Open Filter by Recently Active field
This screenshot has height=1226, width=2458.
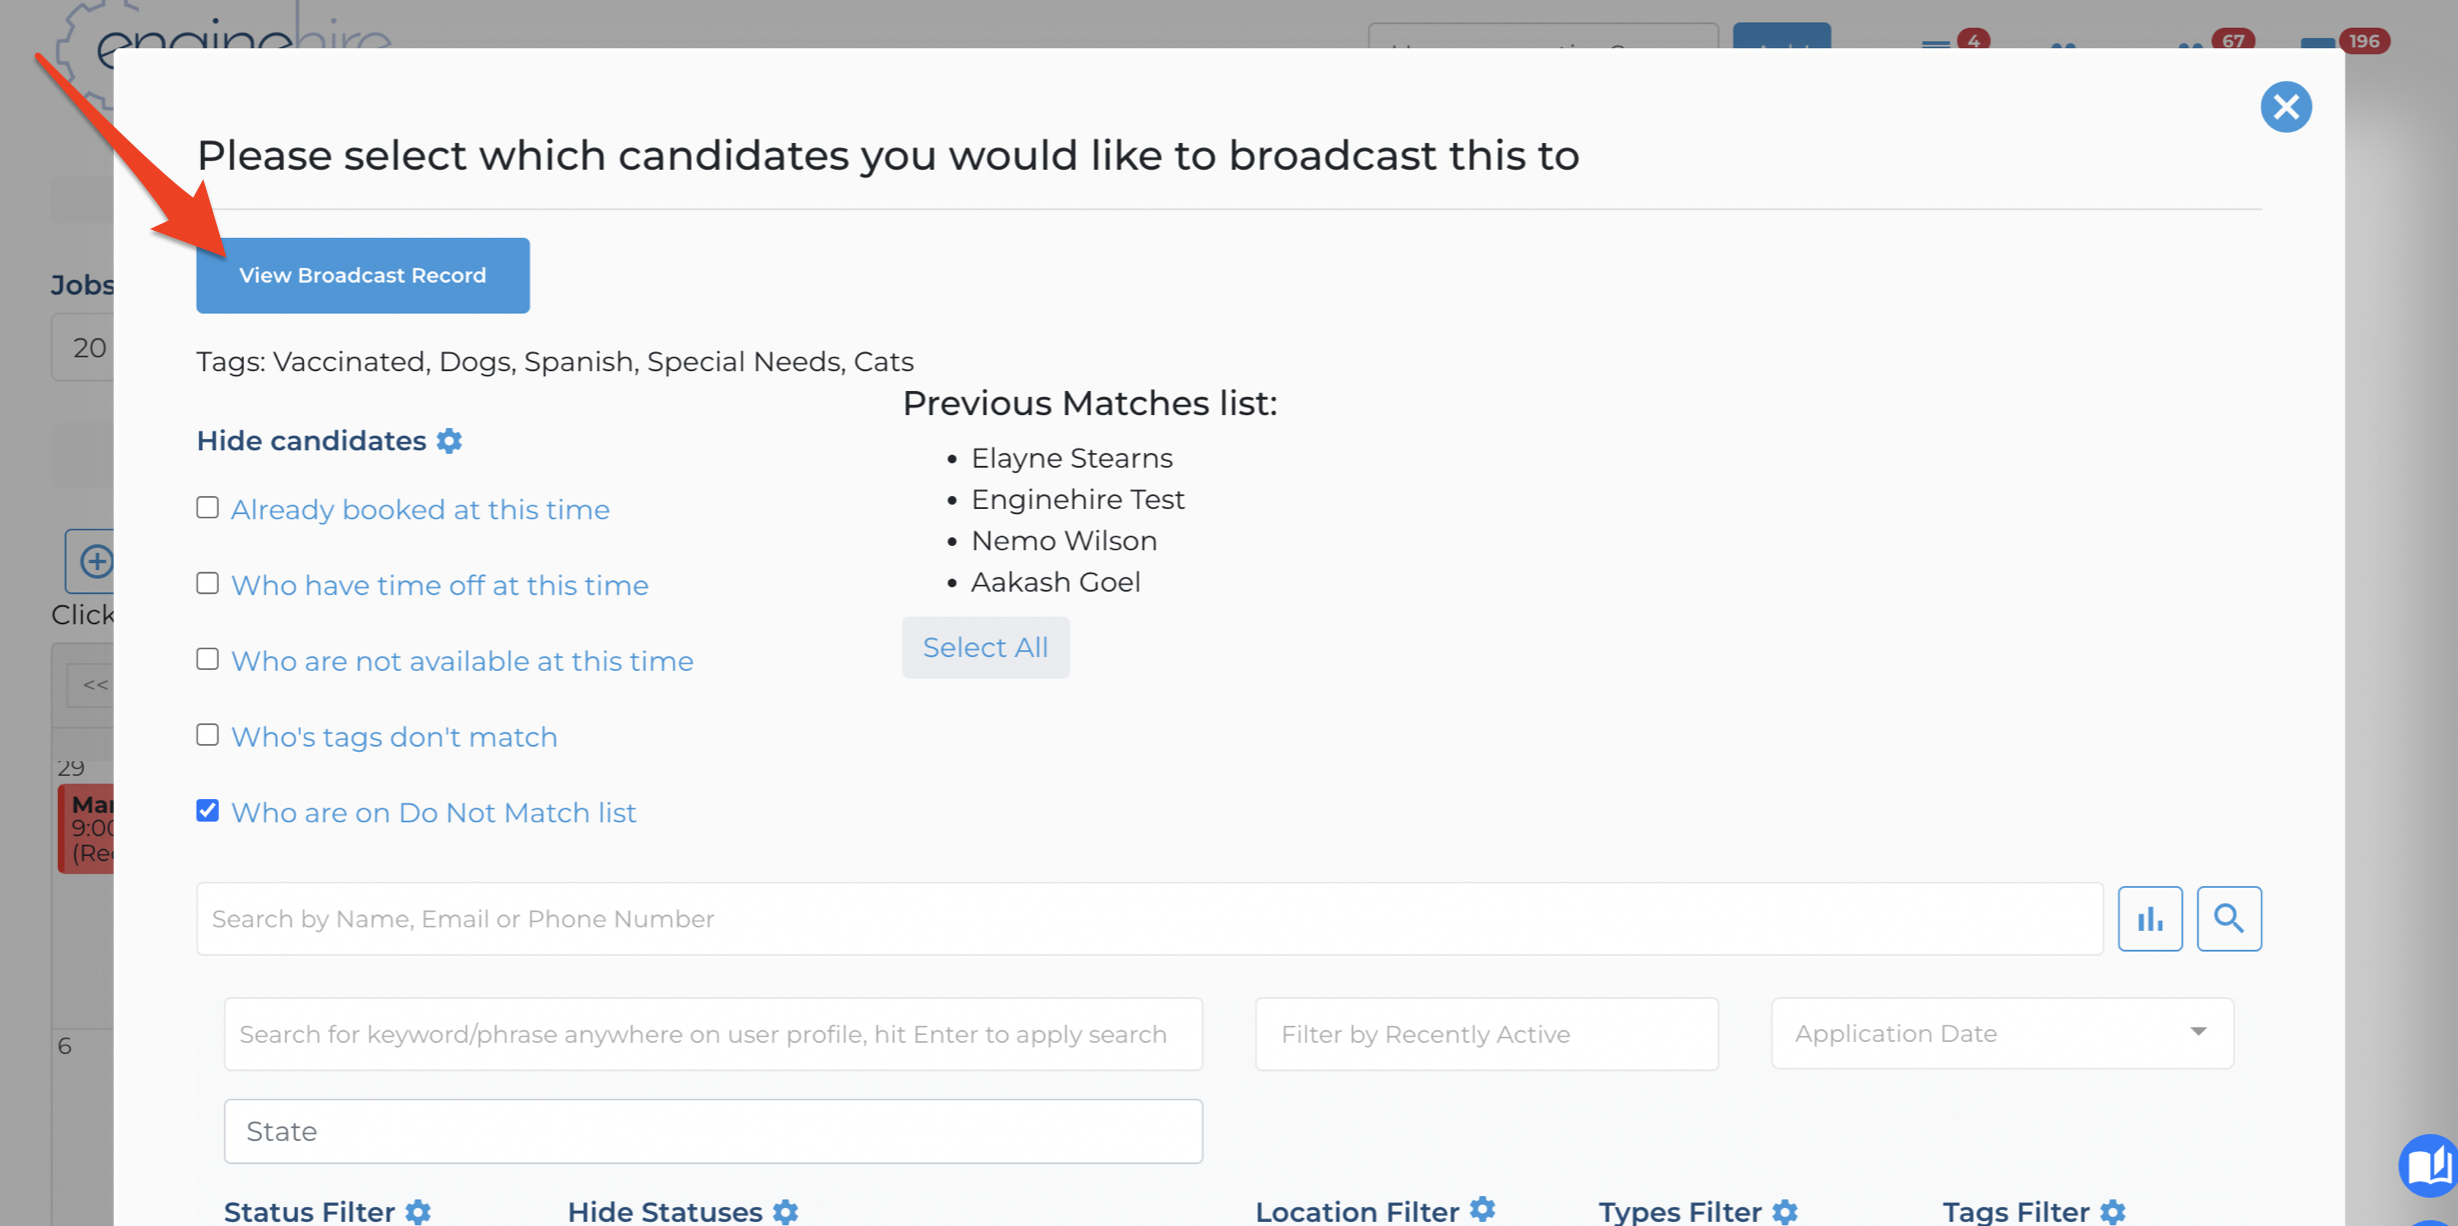[1486, 1034]
